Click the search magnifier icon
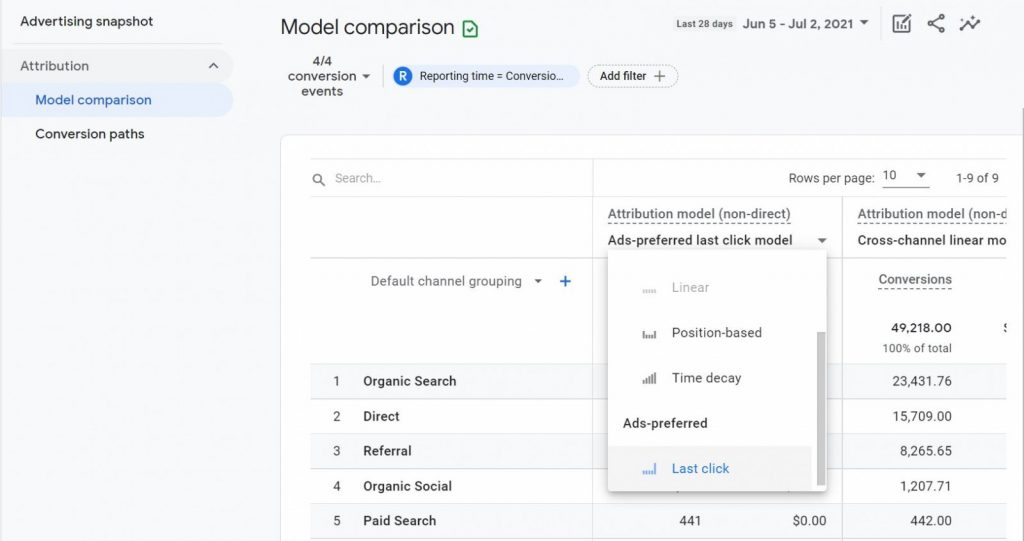Screen dimensions: 1024x541 (x=319, y=179)
